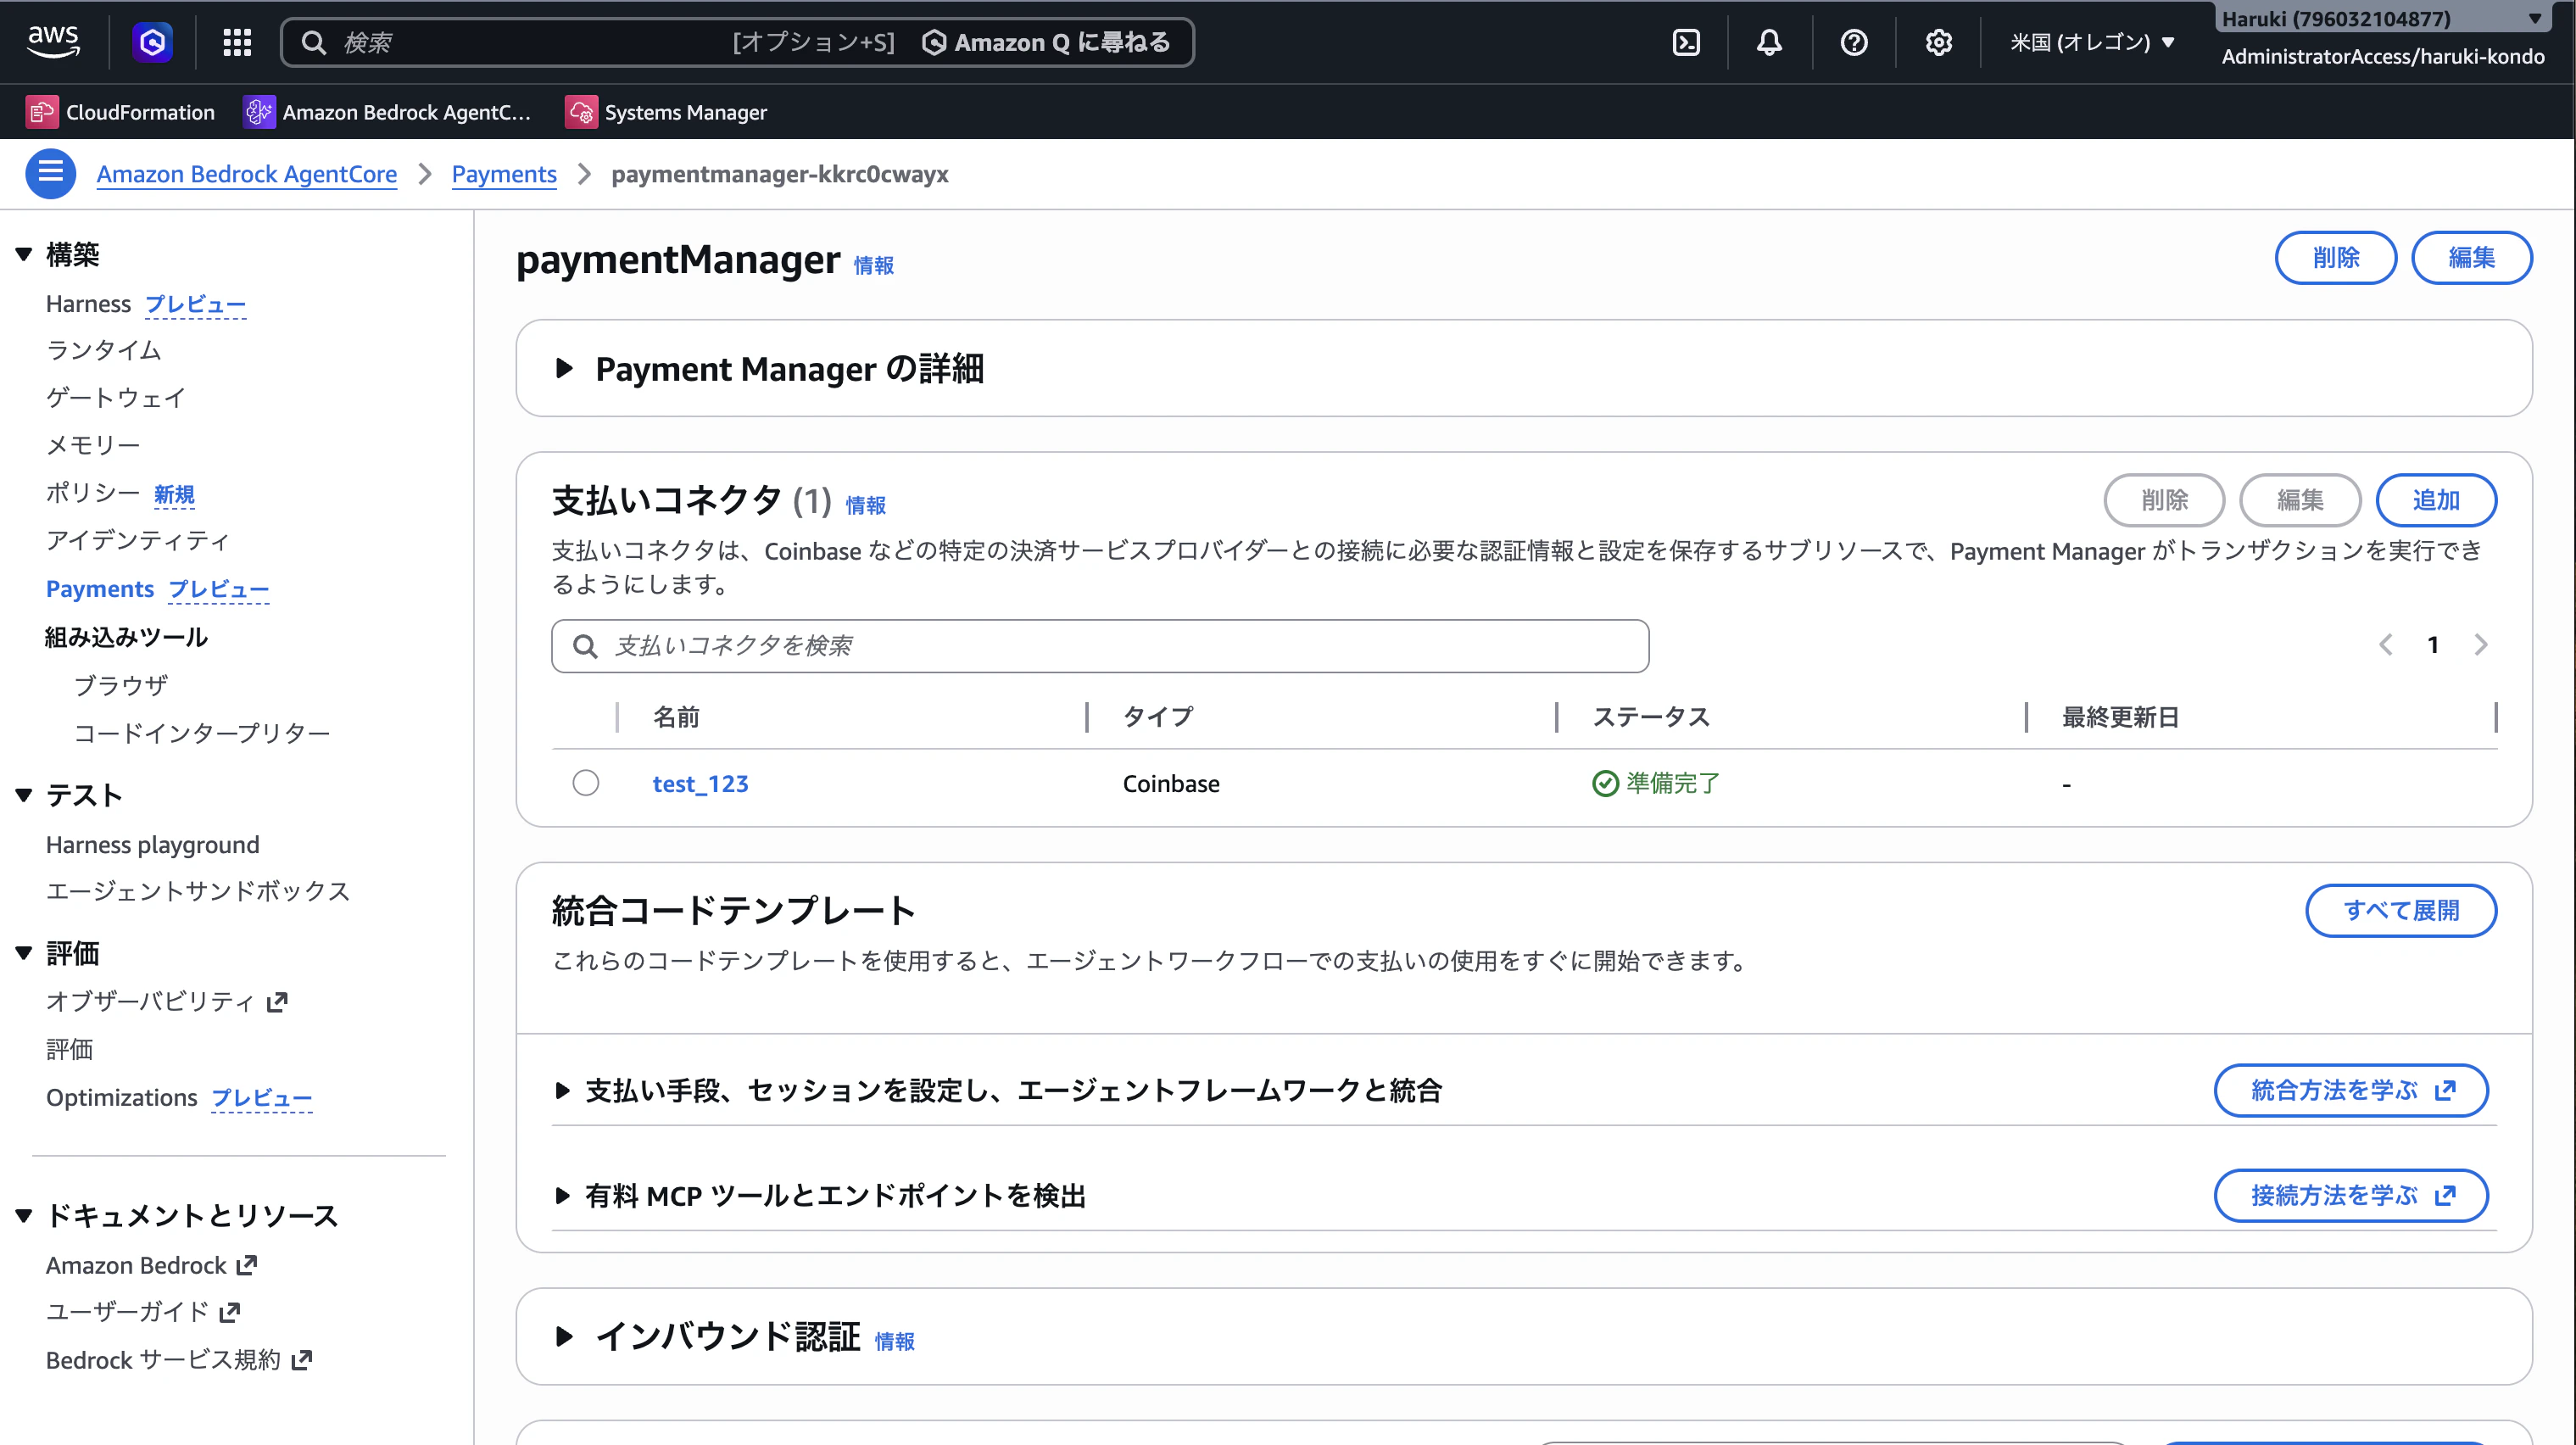Open ブラウザ built-in tool page
Screen dimensions: 2576x1445
(121, 686)
